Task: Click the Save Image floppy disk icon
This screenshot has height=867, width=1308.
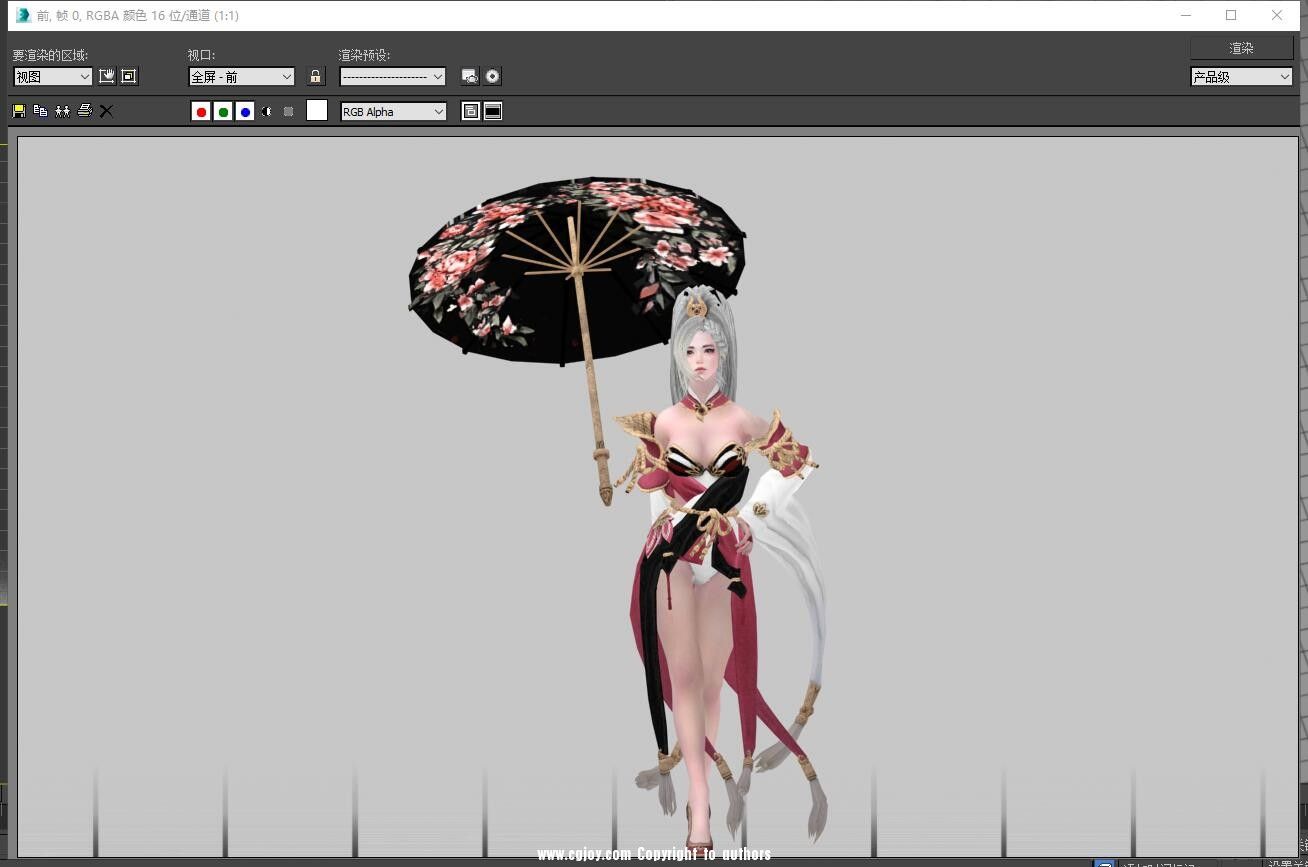Action: 18,111
